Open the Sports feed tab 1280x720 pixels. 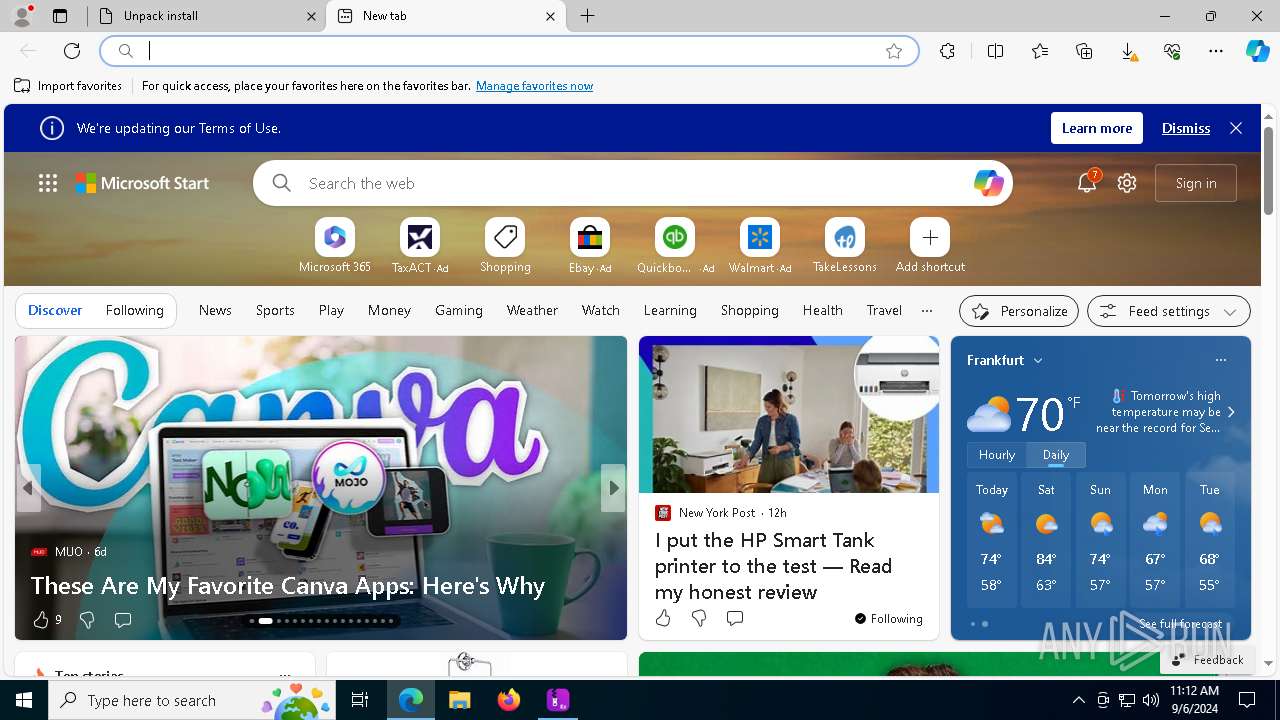(x=275, y=311)
